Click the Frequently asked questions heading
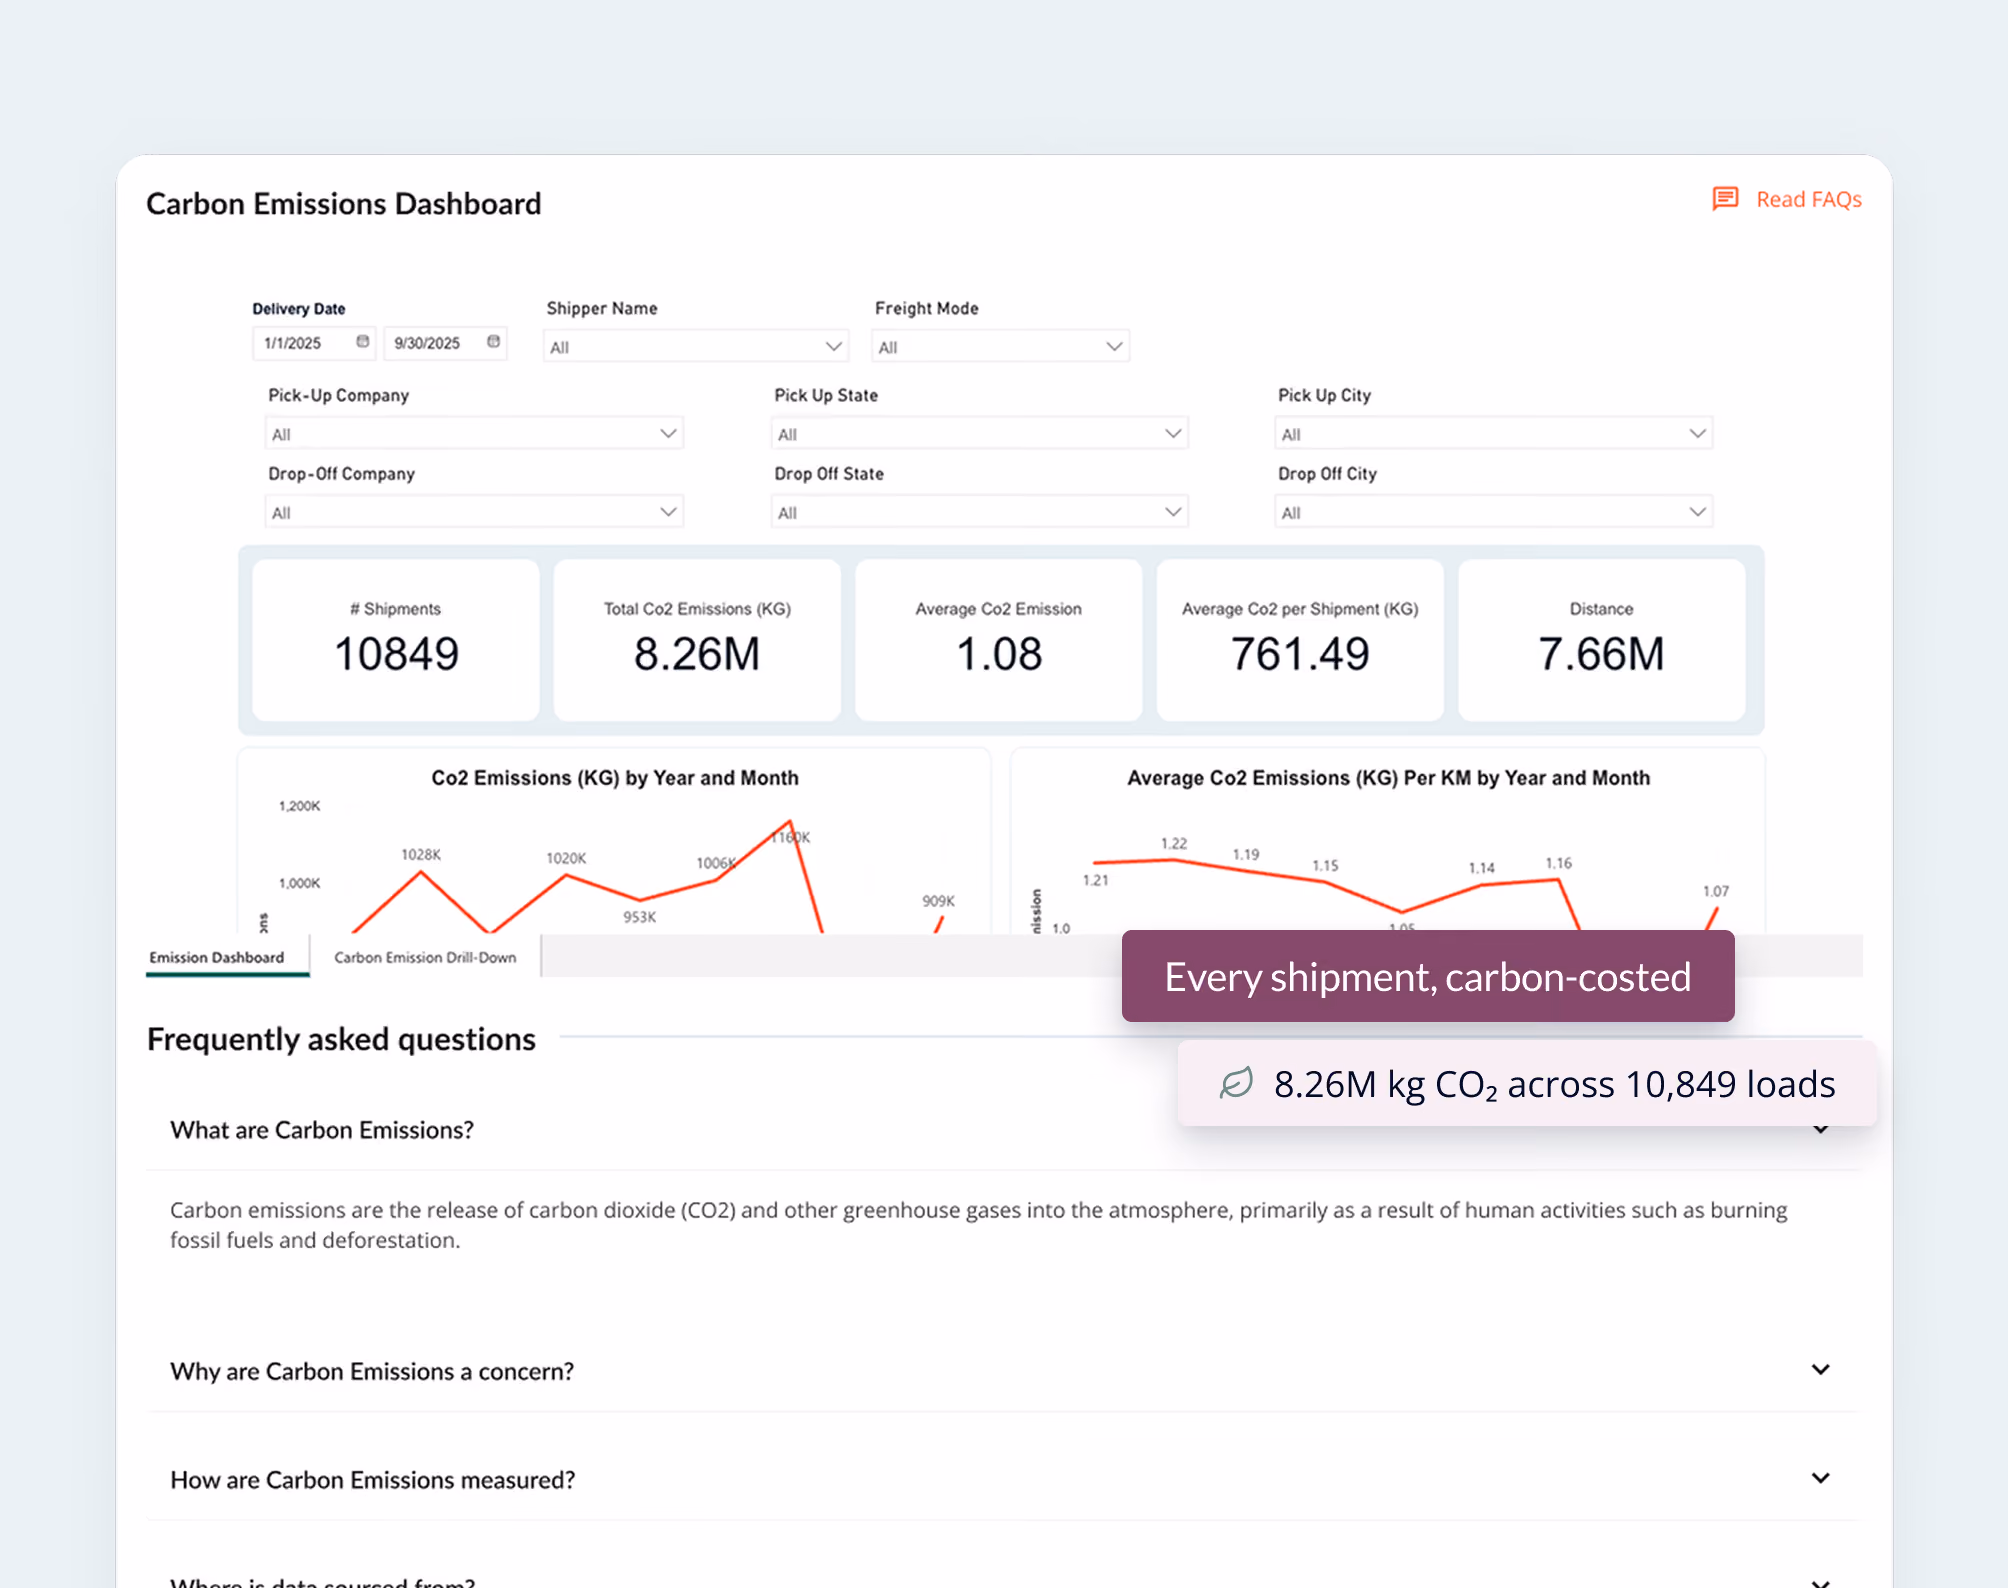Image resolution: width=2008 pixels, height=1588 pixels. pyautogui.click(x=342, y=1039)
